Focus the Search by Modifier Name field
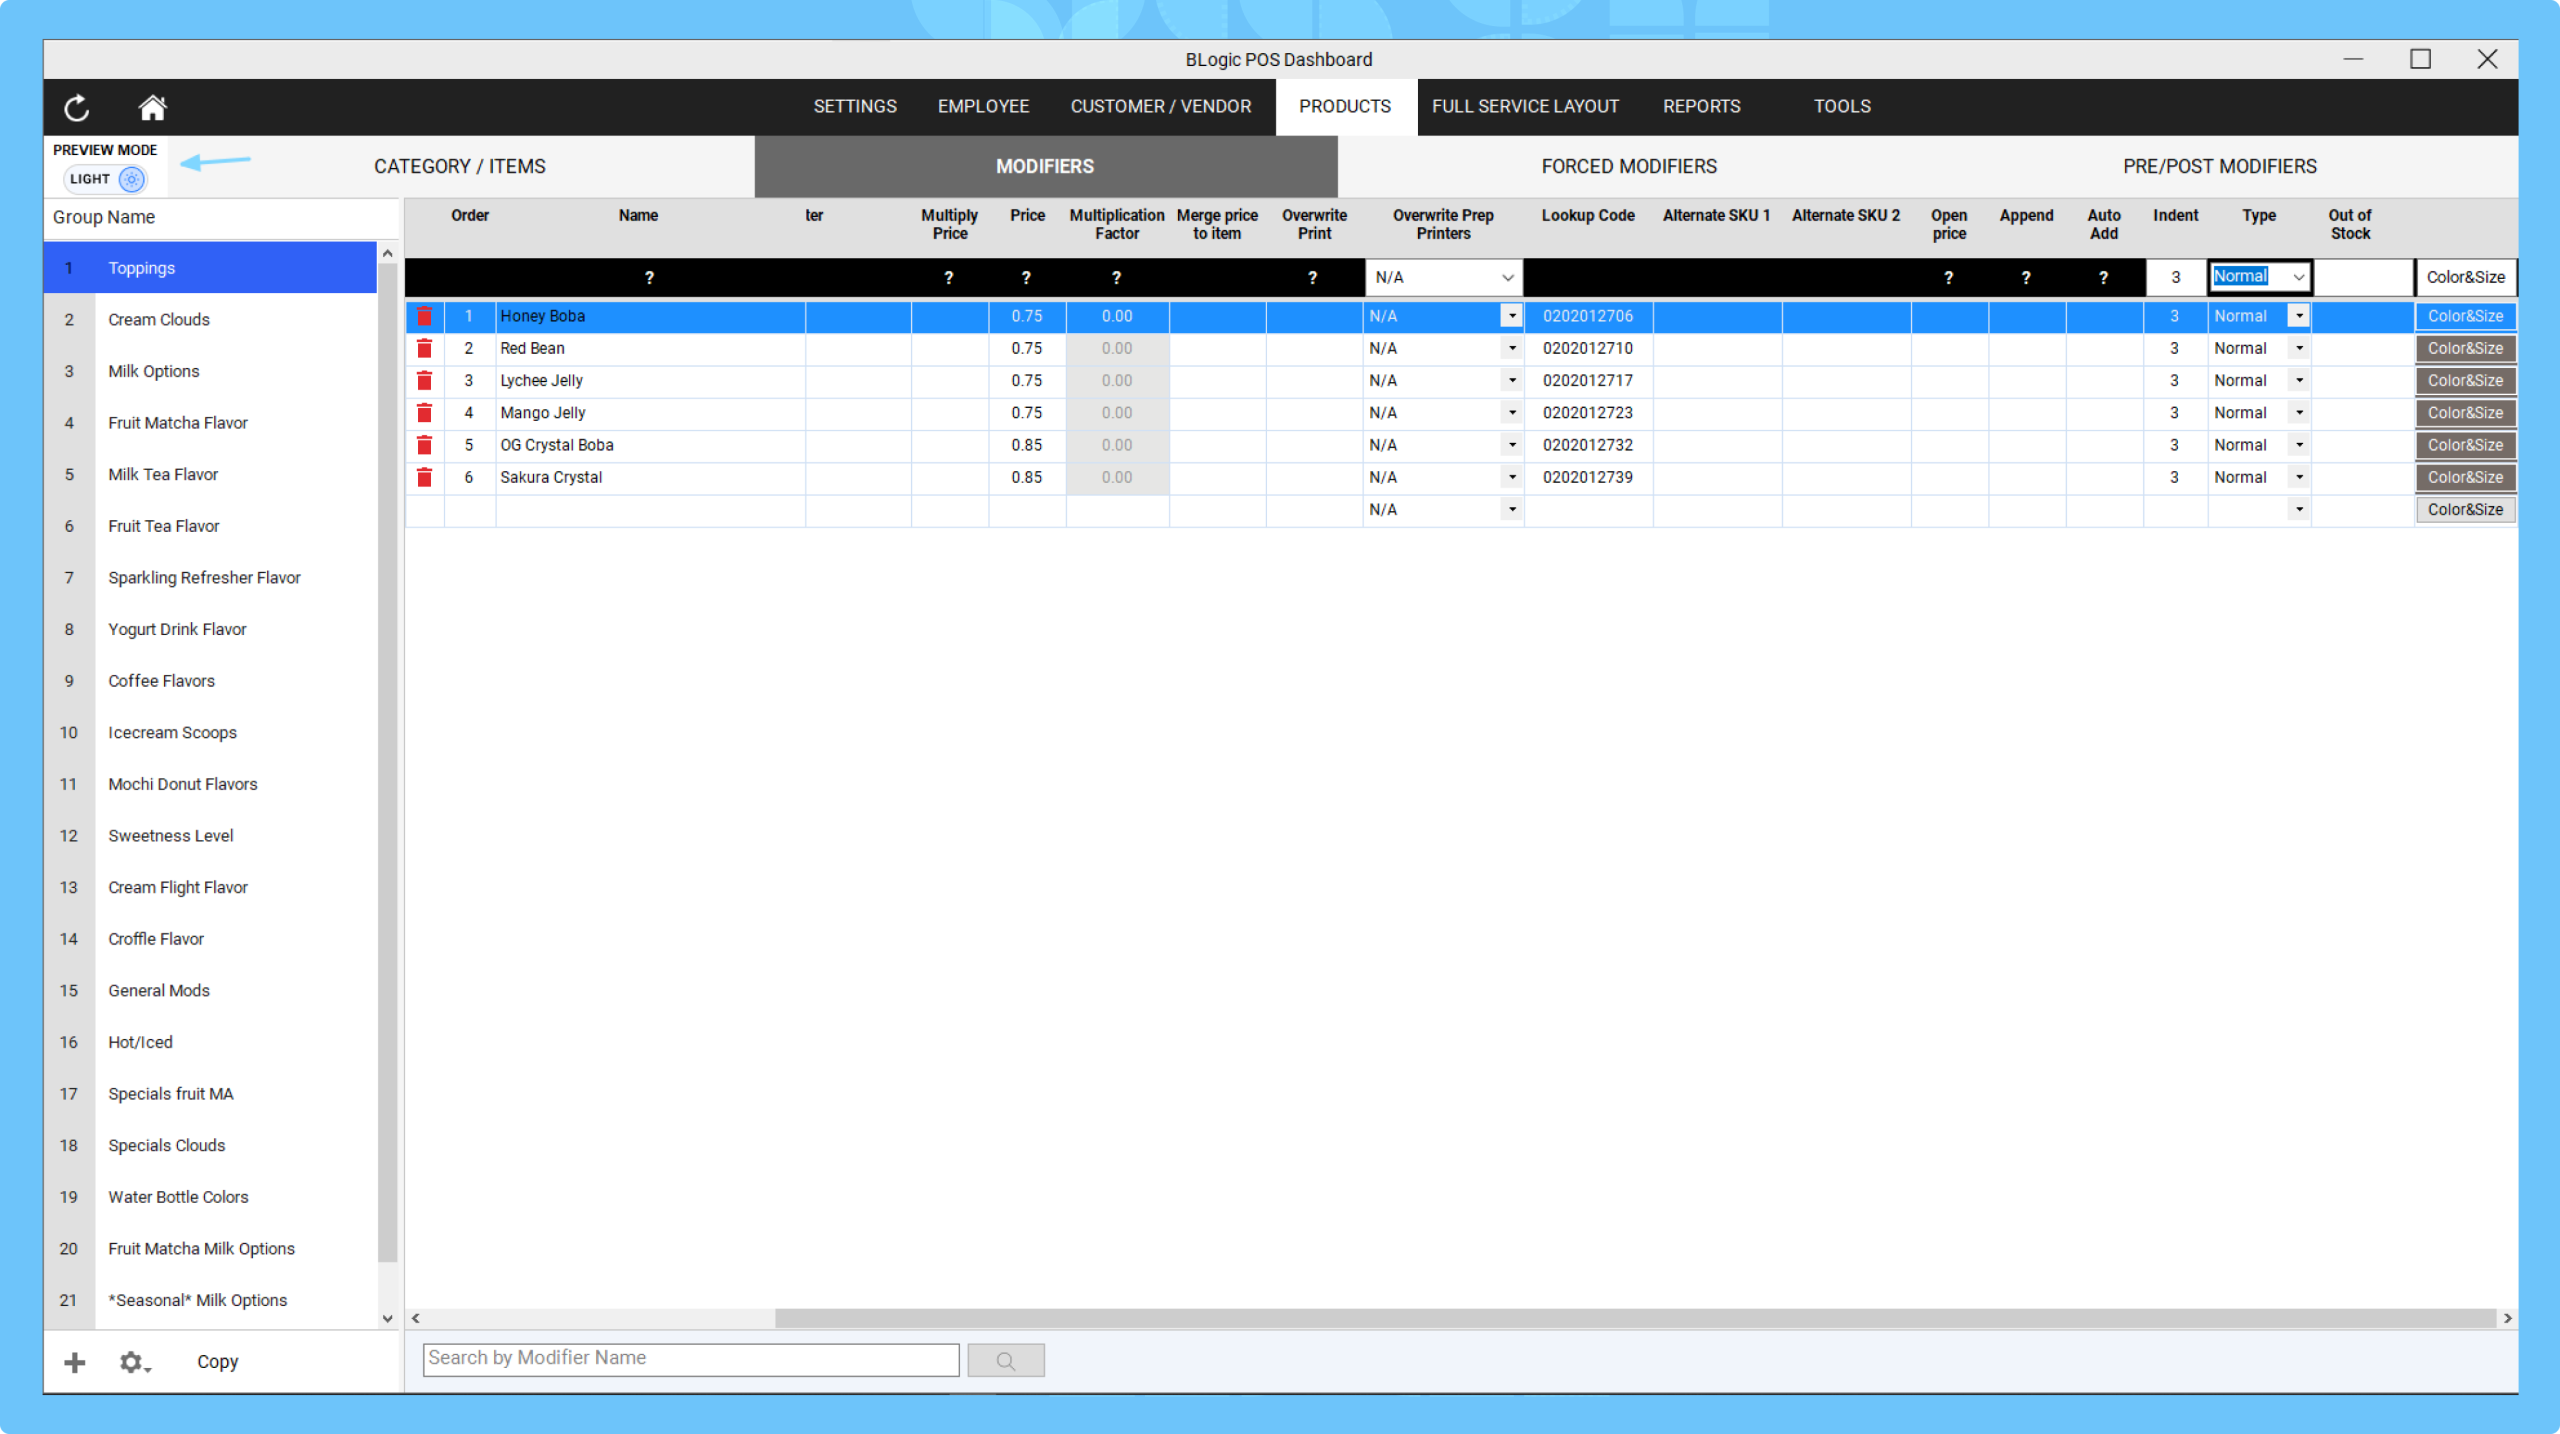Viewport: 2560px width, 1434px height. (691, 1359)
